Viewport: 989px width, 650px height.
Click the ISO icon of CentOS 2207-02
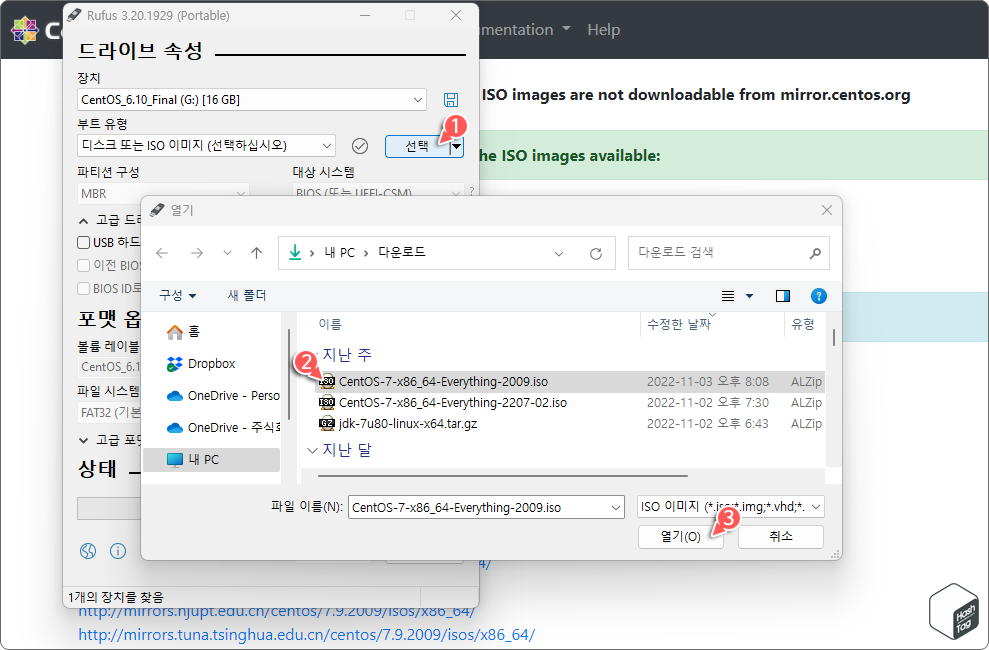pyautogui.click(x=327, y=402)
